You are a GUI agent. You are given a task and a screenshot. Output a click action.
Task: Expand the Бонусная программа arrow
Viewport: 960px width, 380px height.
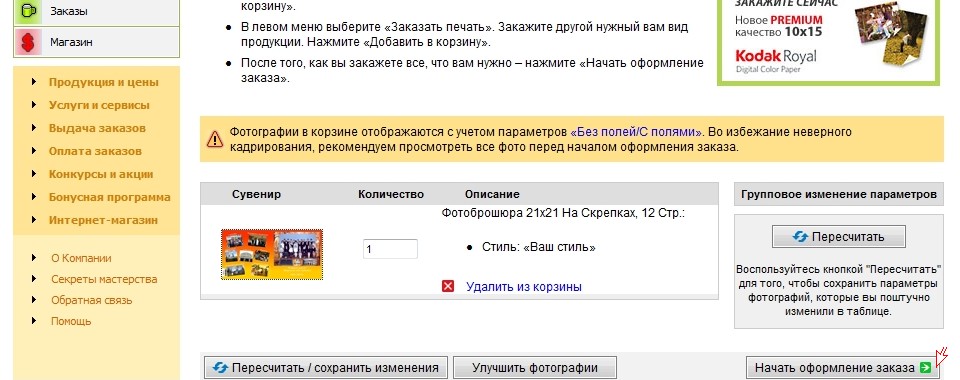[34, 197]
